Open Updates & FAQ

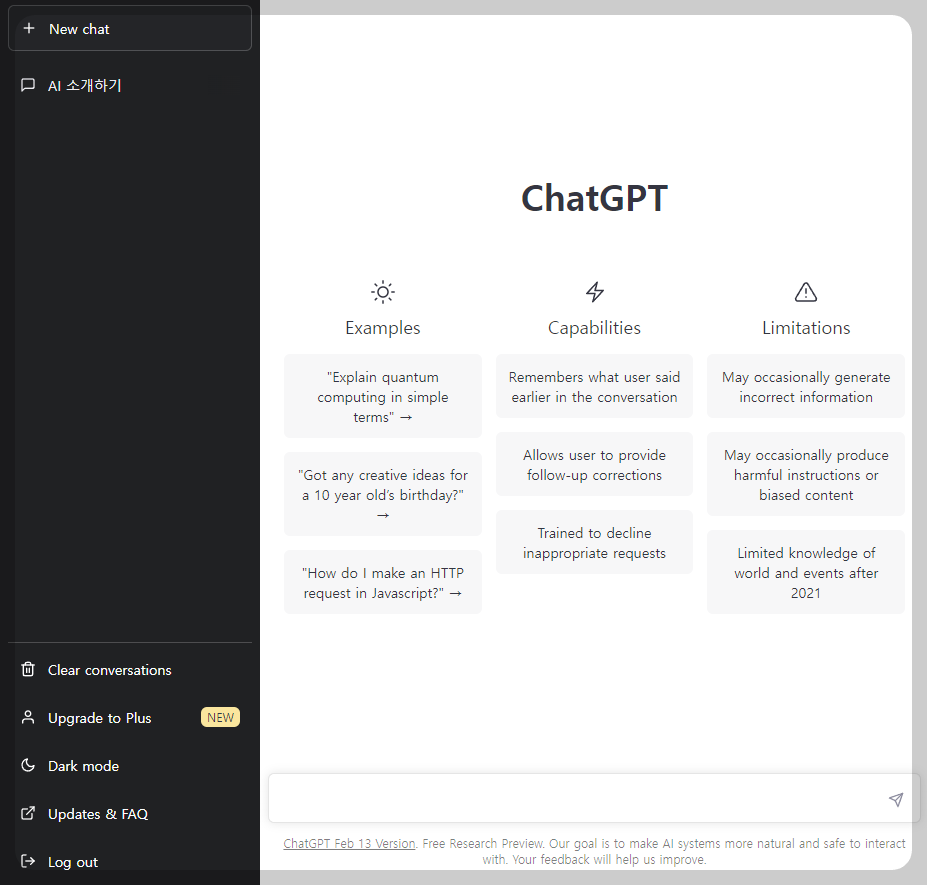(130, 814)
